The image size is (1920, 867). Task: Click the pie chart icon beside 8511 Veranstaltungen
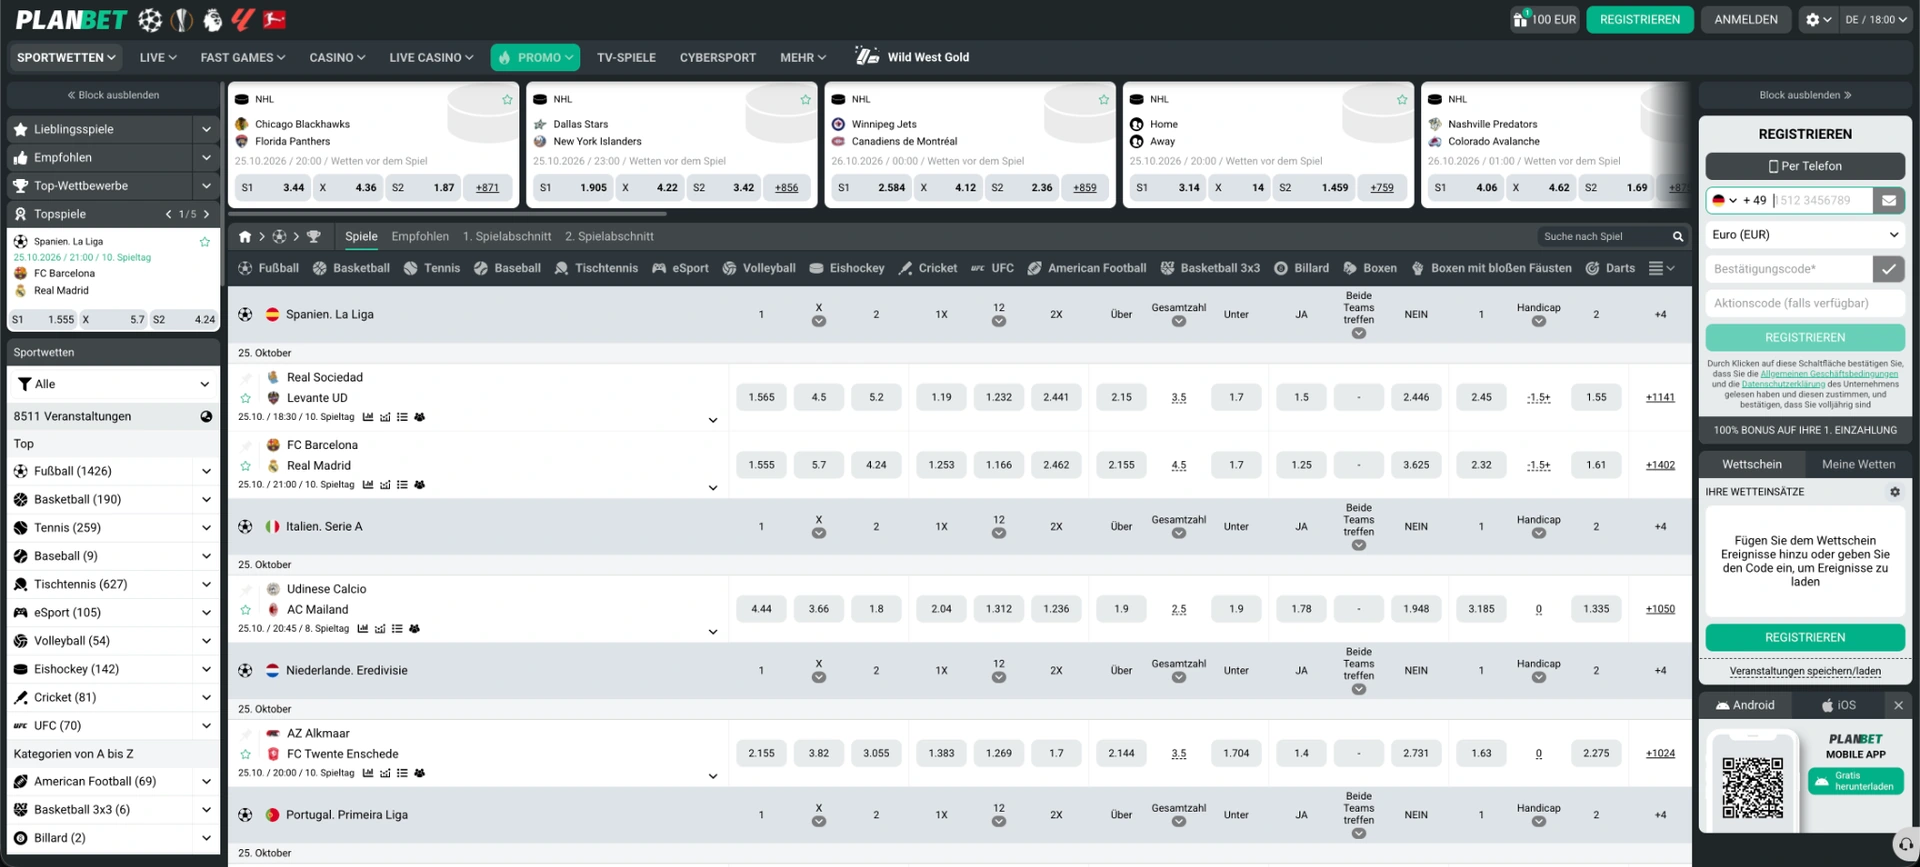coord(206,416)
